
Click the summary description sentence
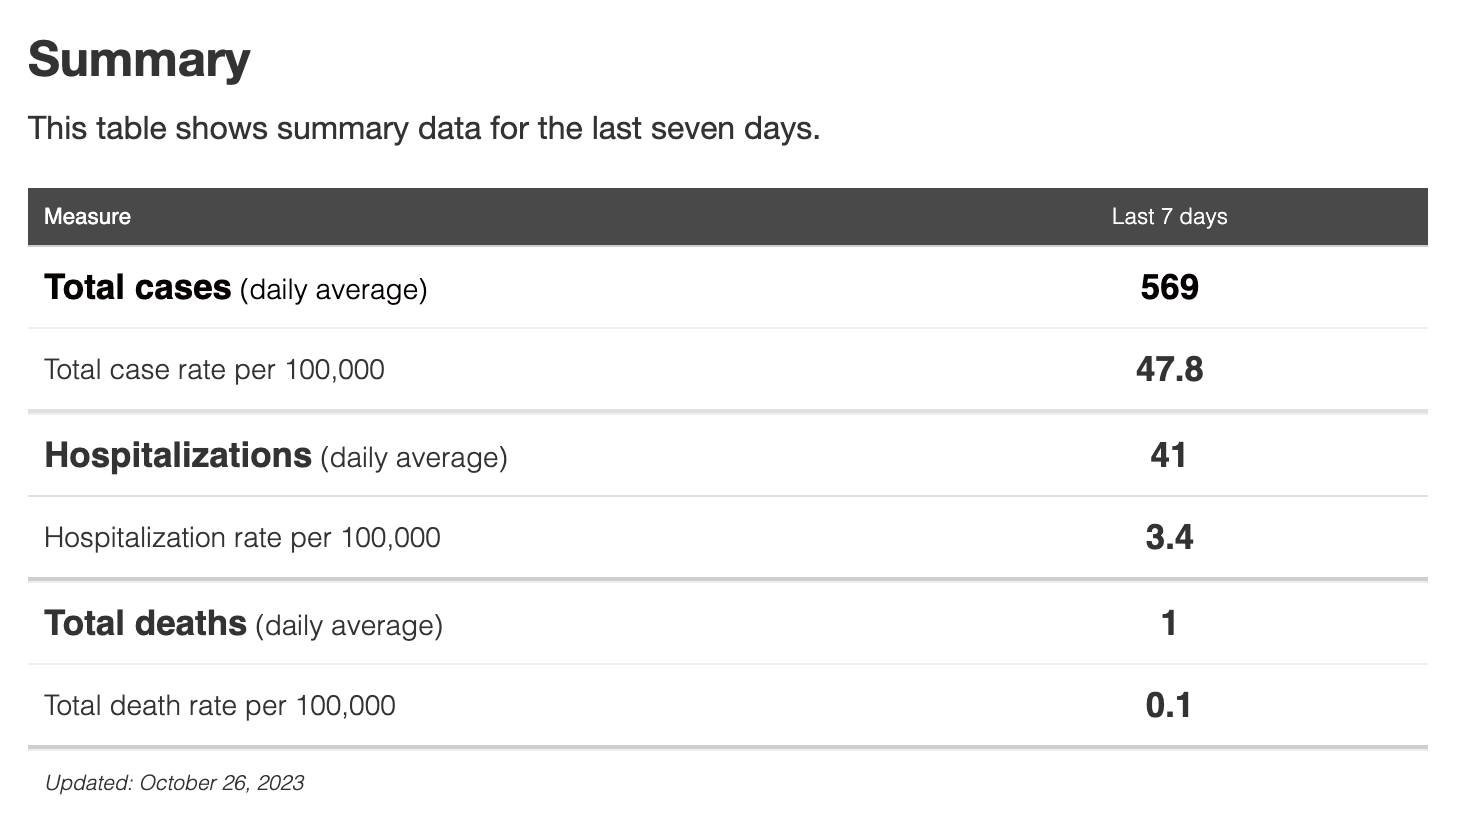pos(424,129)
